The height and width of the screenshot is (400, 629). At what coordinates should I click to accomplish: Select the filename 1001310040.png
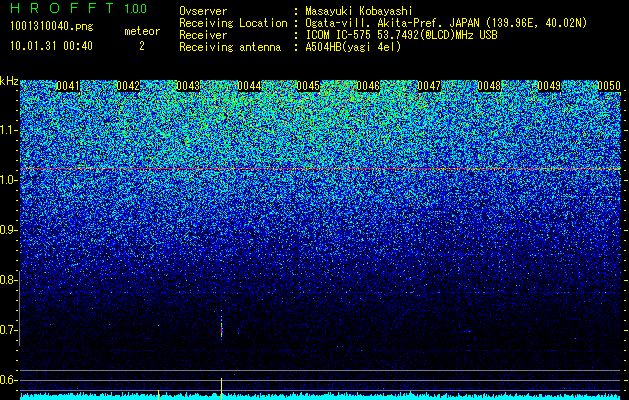pos(51,27)
